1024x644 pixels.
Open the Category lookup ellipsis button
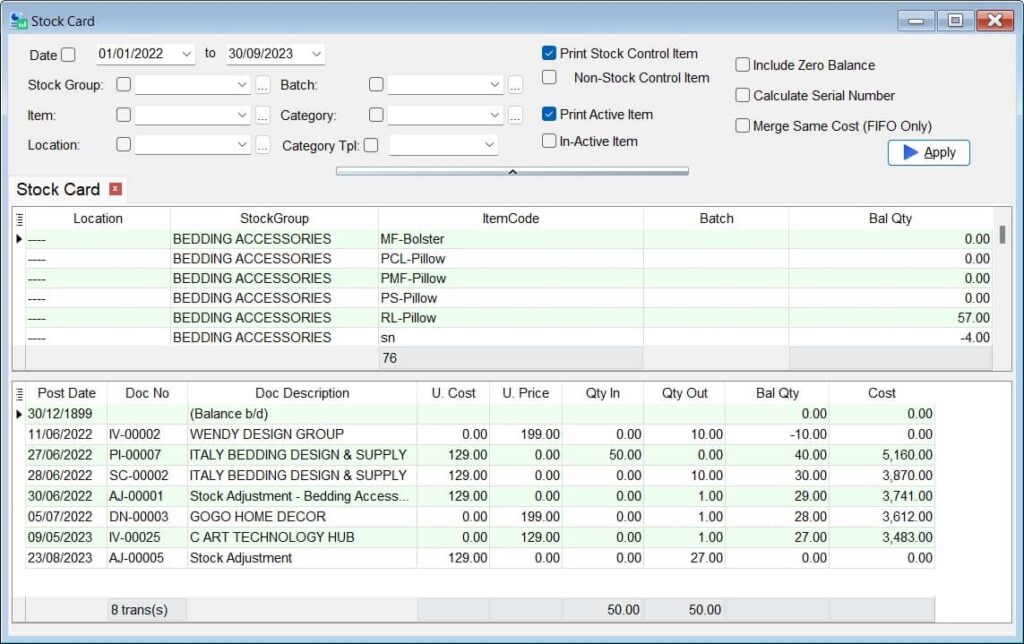click(514, 114)
